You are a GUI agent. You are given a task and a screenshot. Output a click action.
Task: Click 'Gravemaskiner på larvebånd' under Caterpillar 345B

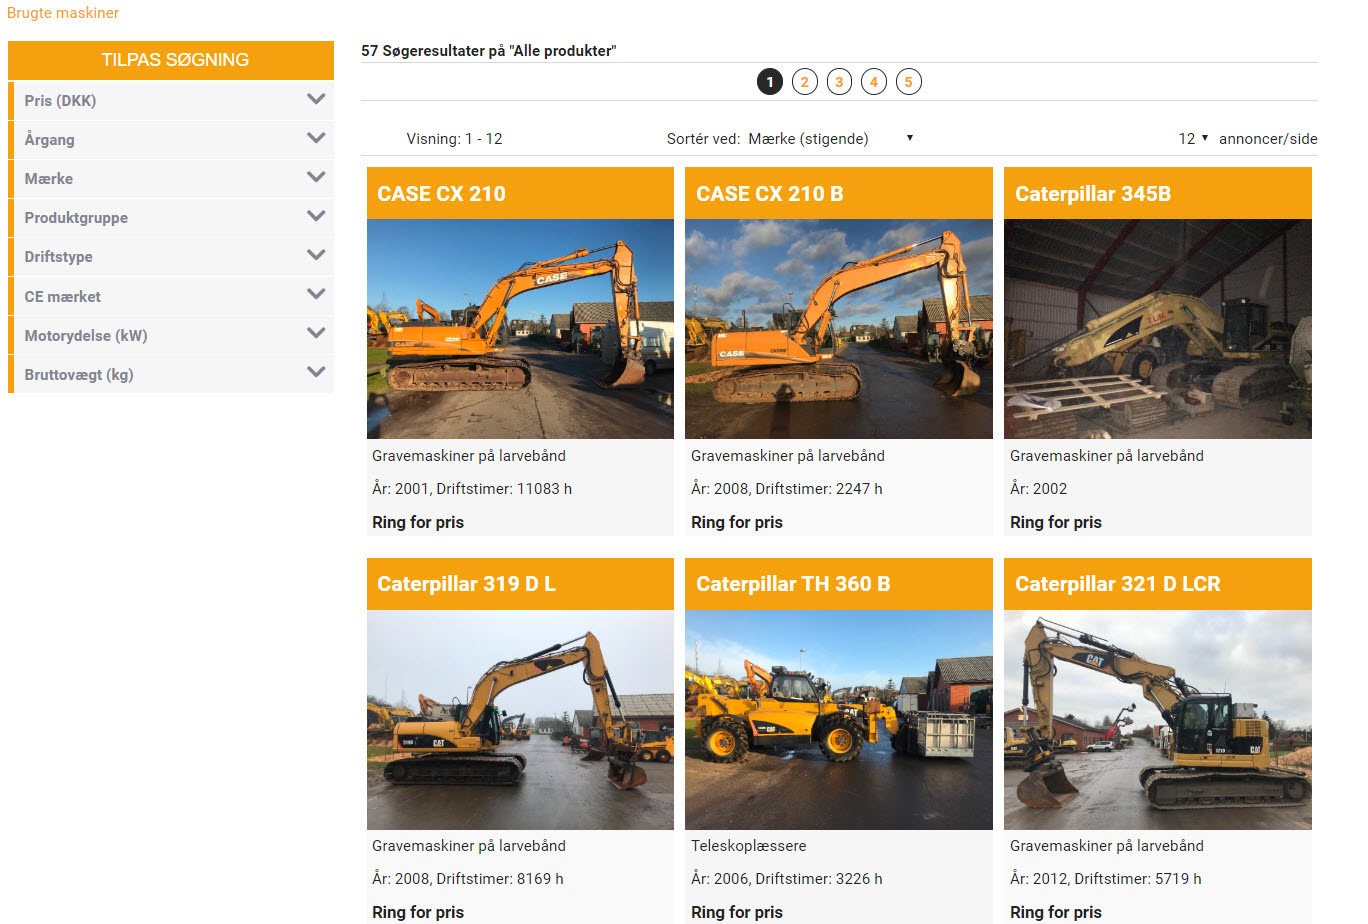coord(1107,456)
